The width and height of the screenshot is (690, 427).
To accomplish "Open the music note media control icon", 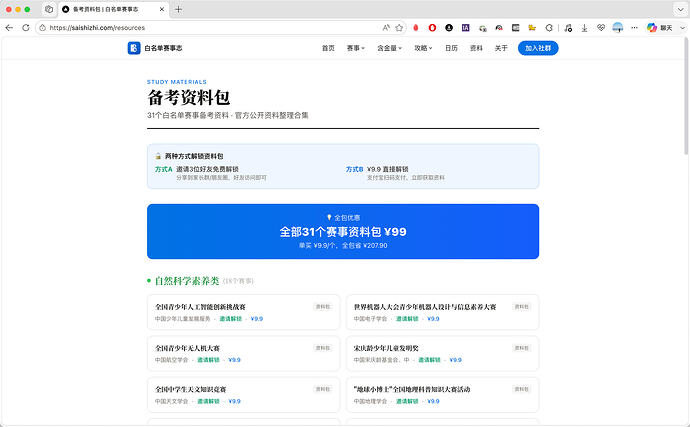I will click(x=568, y=28).
